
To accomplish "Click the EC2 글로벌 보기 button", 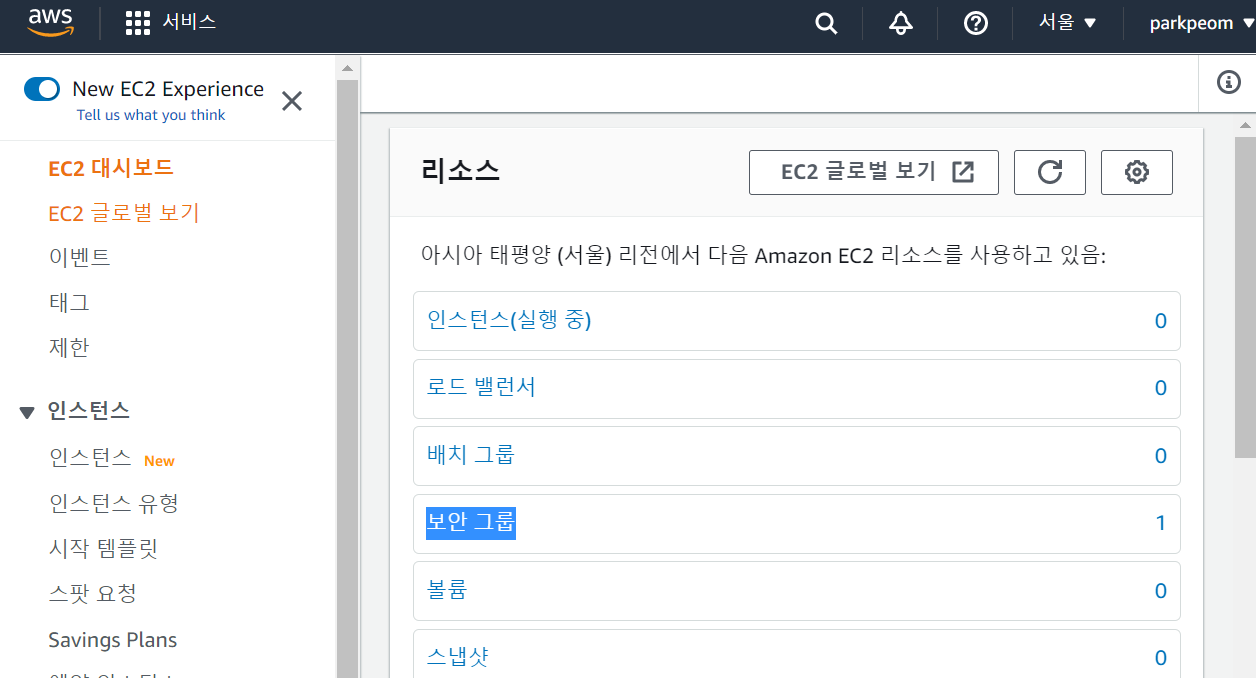I will [874, 172].
